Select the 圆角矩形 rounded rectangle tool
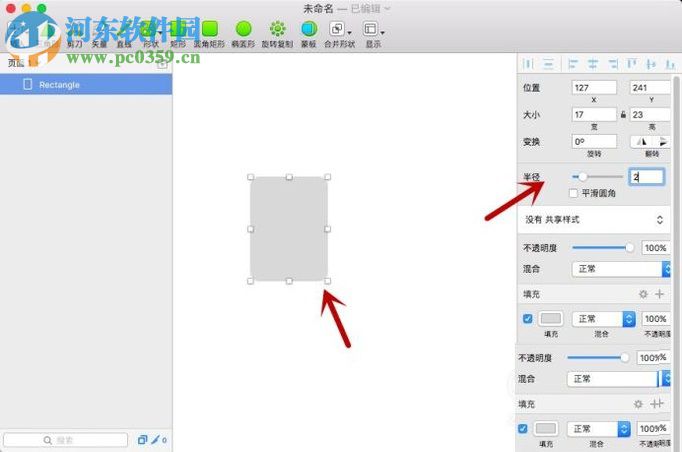682x452 pixels. point(209,34)
